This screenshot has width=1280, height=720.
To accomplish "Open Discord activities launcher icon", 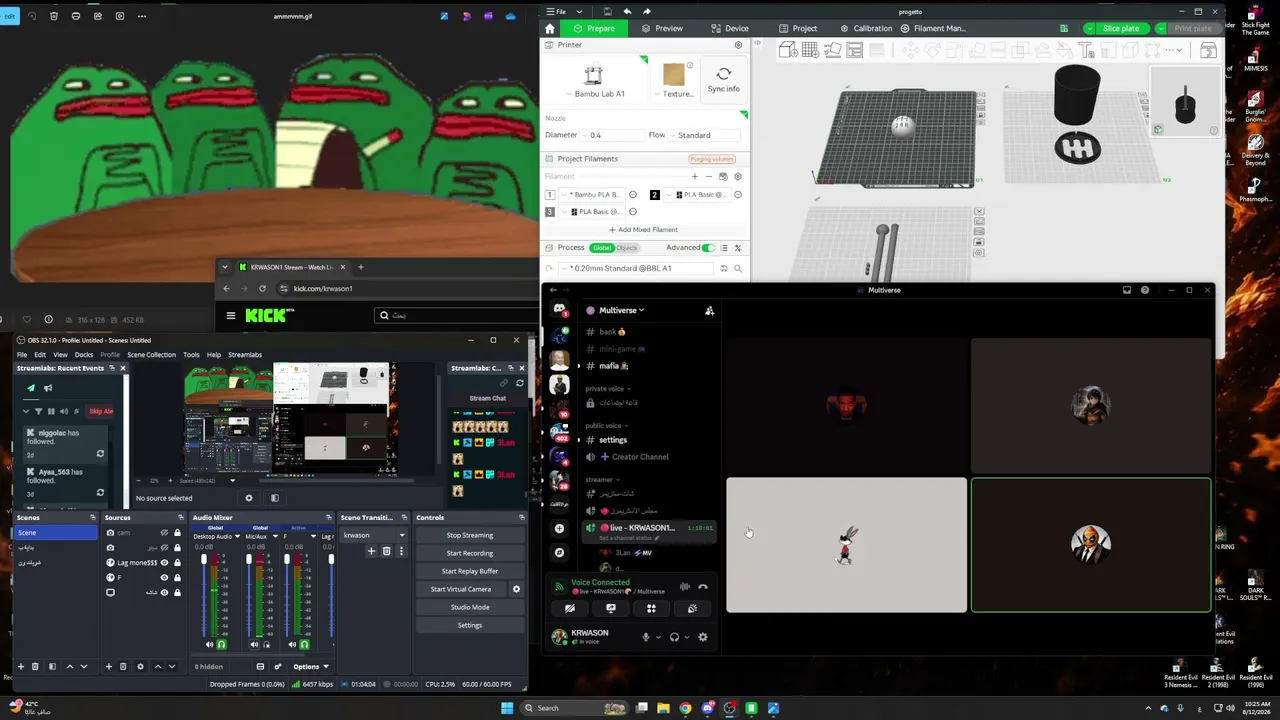I will 651,608.
